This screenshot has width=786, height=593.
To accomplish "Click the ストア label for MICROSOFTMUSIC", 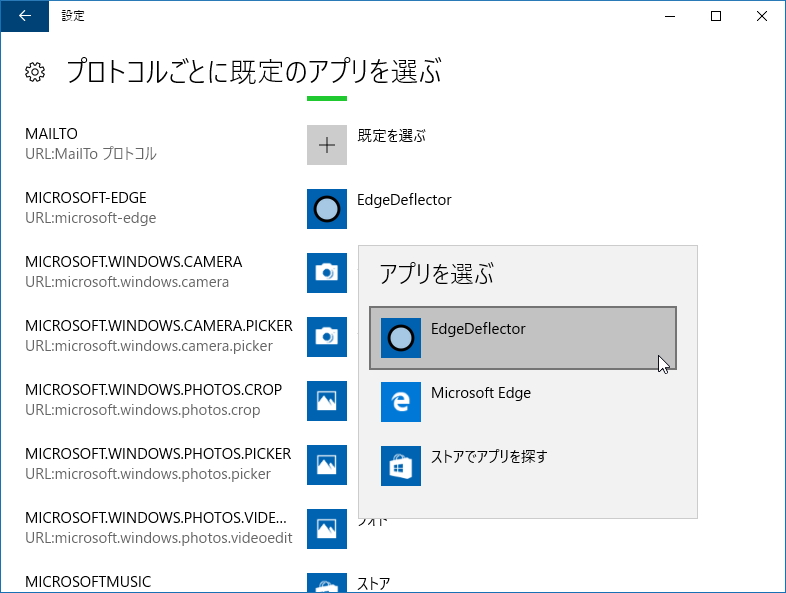I will click(373, 584).
